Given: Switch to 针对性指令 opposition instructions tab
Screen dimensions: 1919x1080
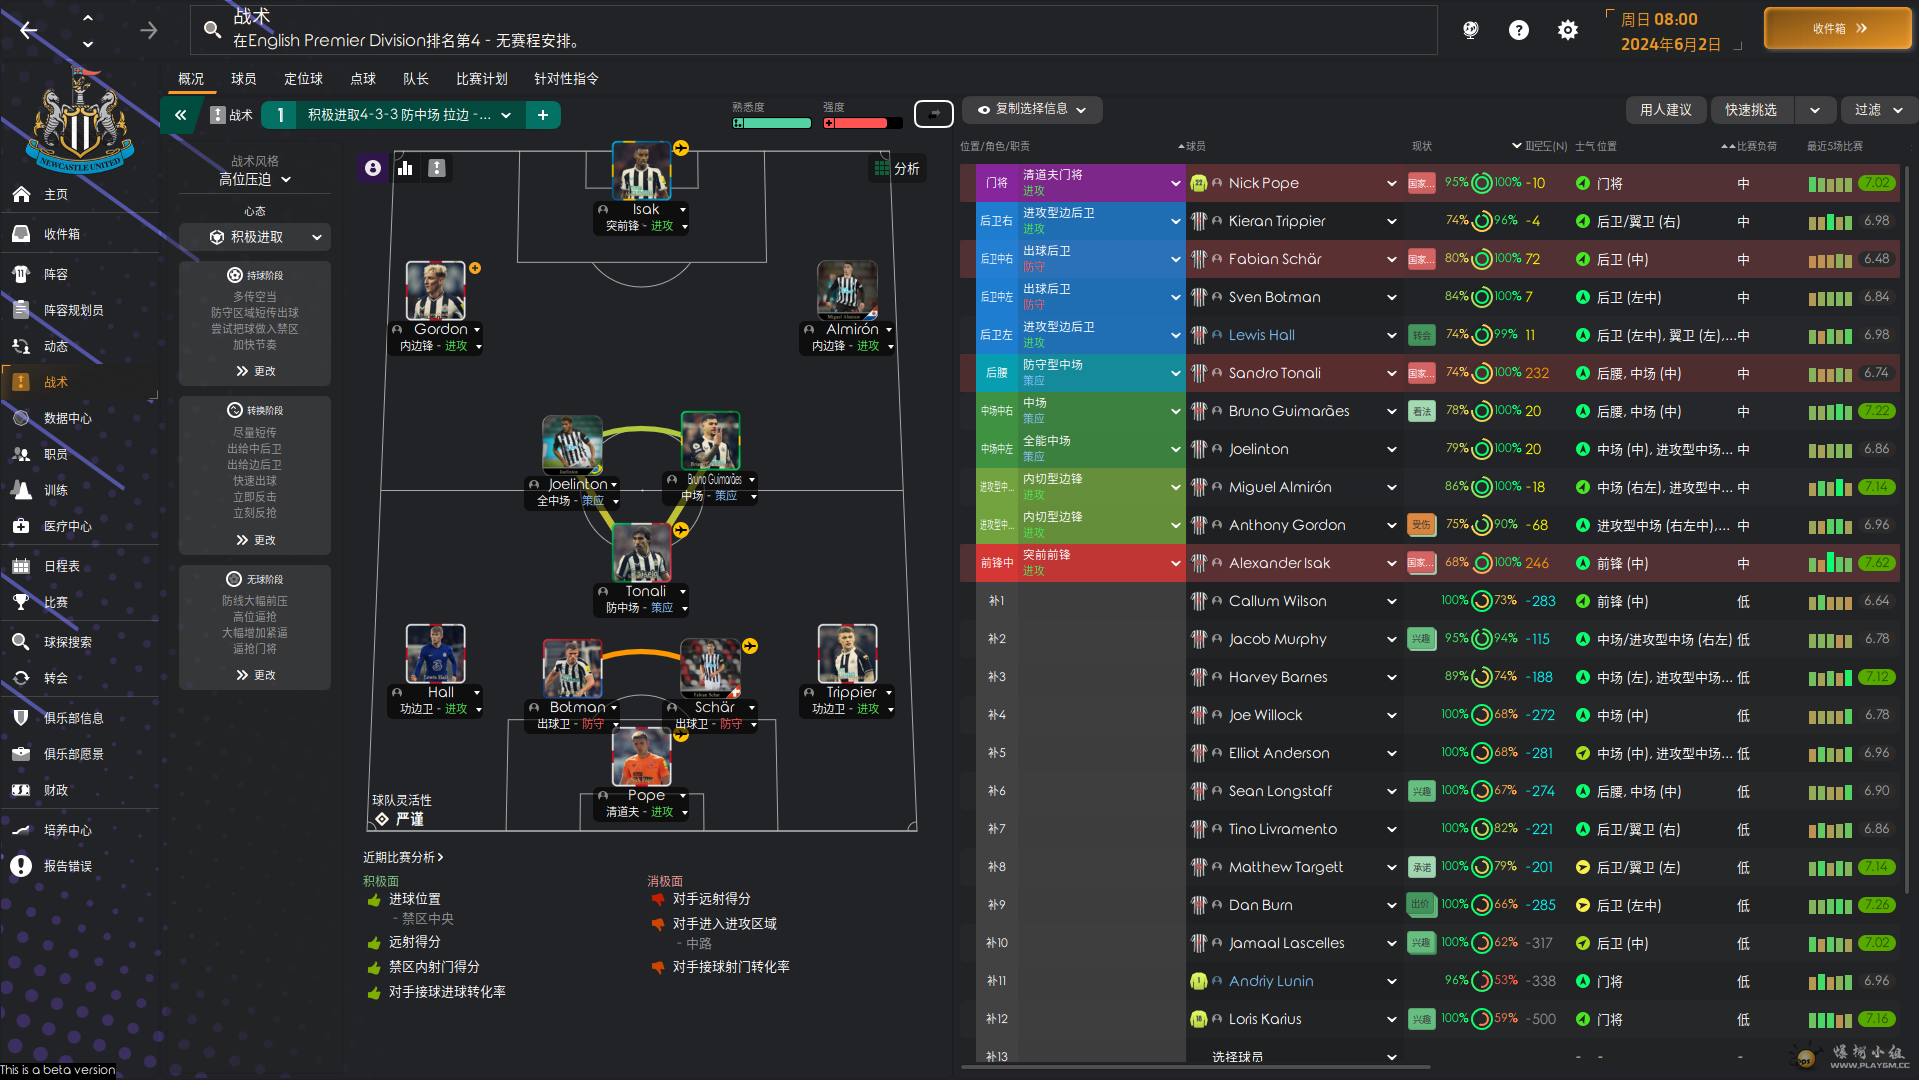Looking at the screenshot, I should click(x=566, y=79).
